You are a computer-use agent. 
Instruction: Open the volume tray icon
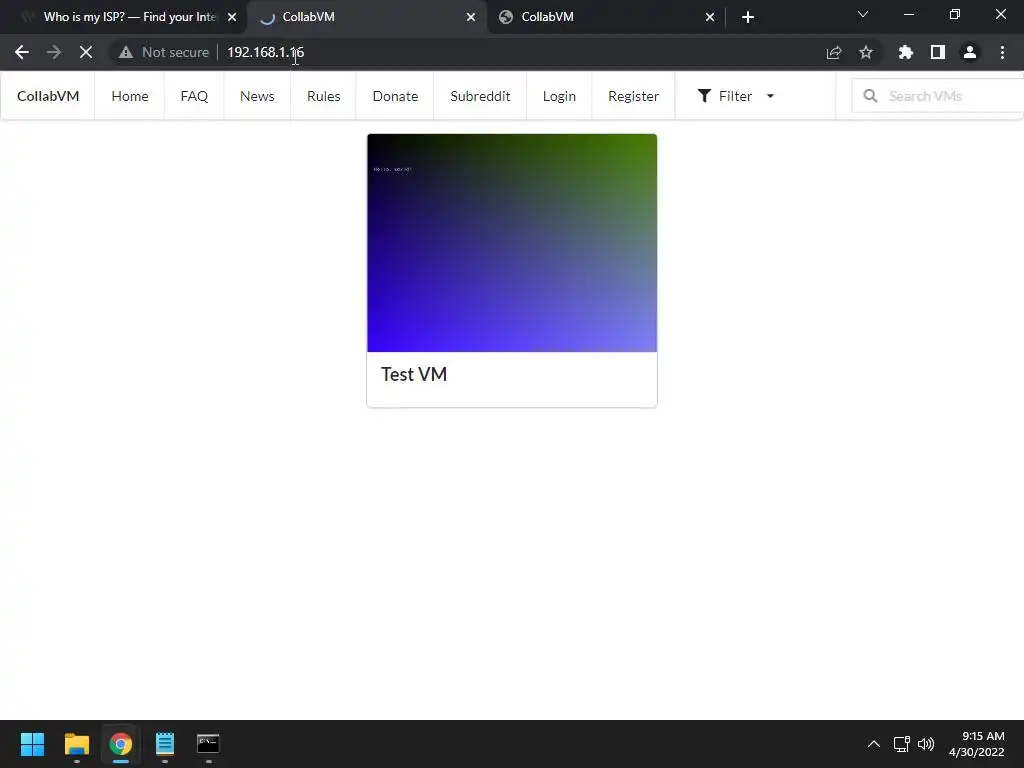(925, 744)
